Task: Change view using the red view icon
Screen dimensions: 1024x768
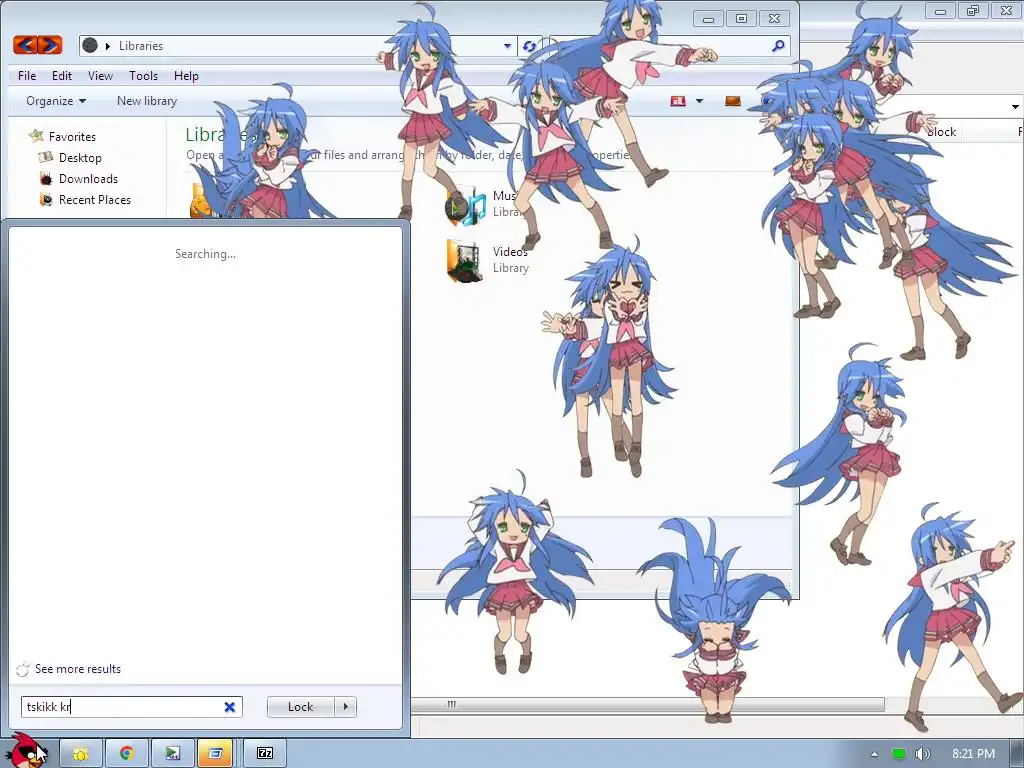Action: coord(678,101)
